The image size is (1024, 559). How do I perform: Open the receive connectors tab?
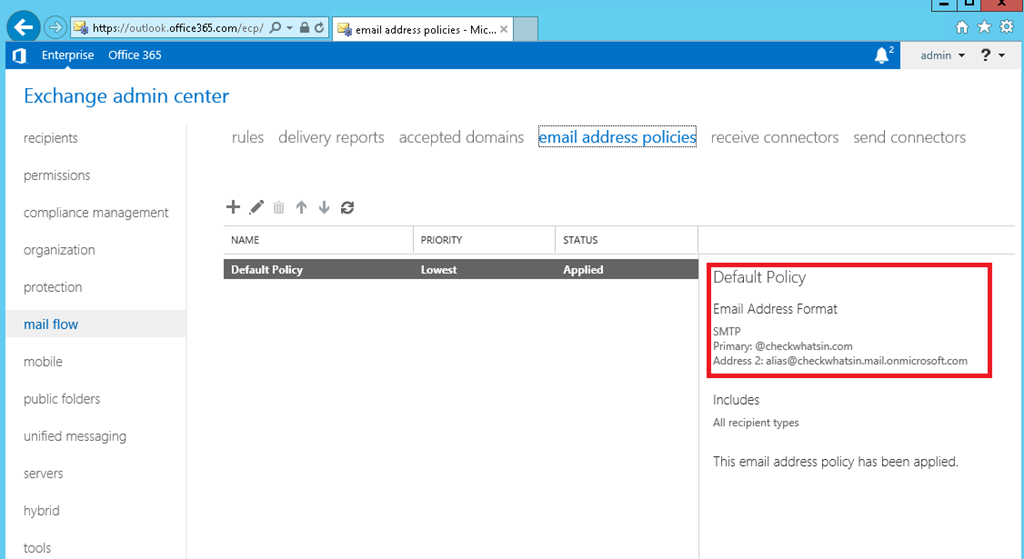(775, 137)
